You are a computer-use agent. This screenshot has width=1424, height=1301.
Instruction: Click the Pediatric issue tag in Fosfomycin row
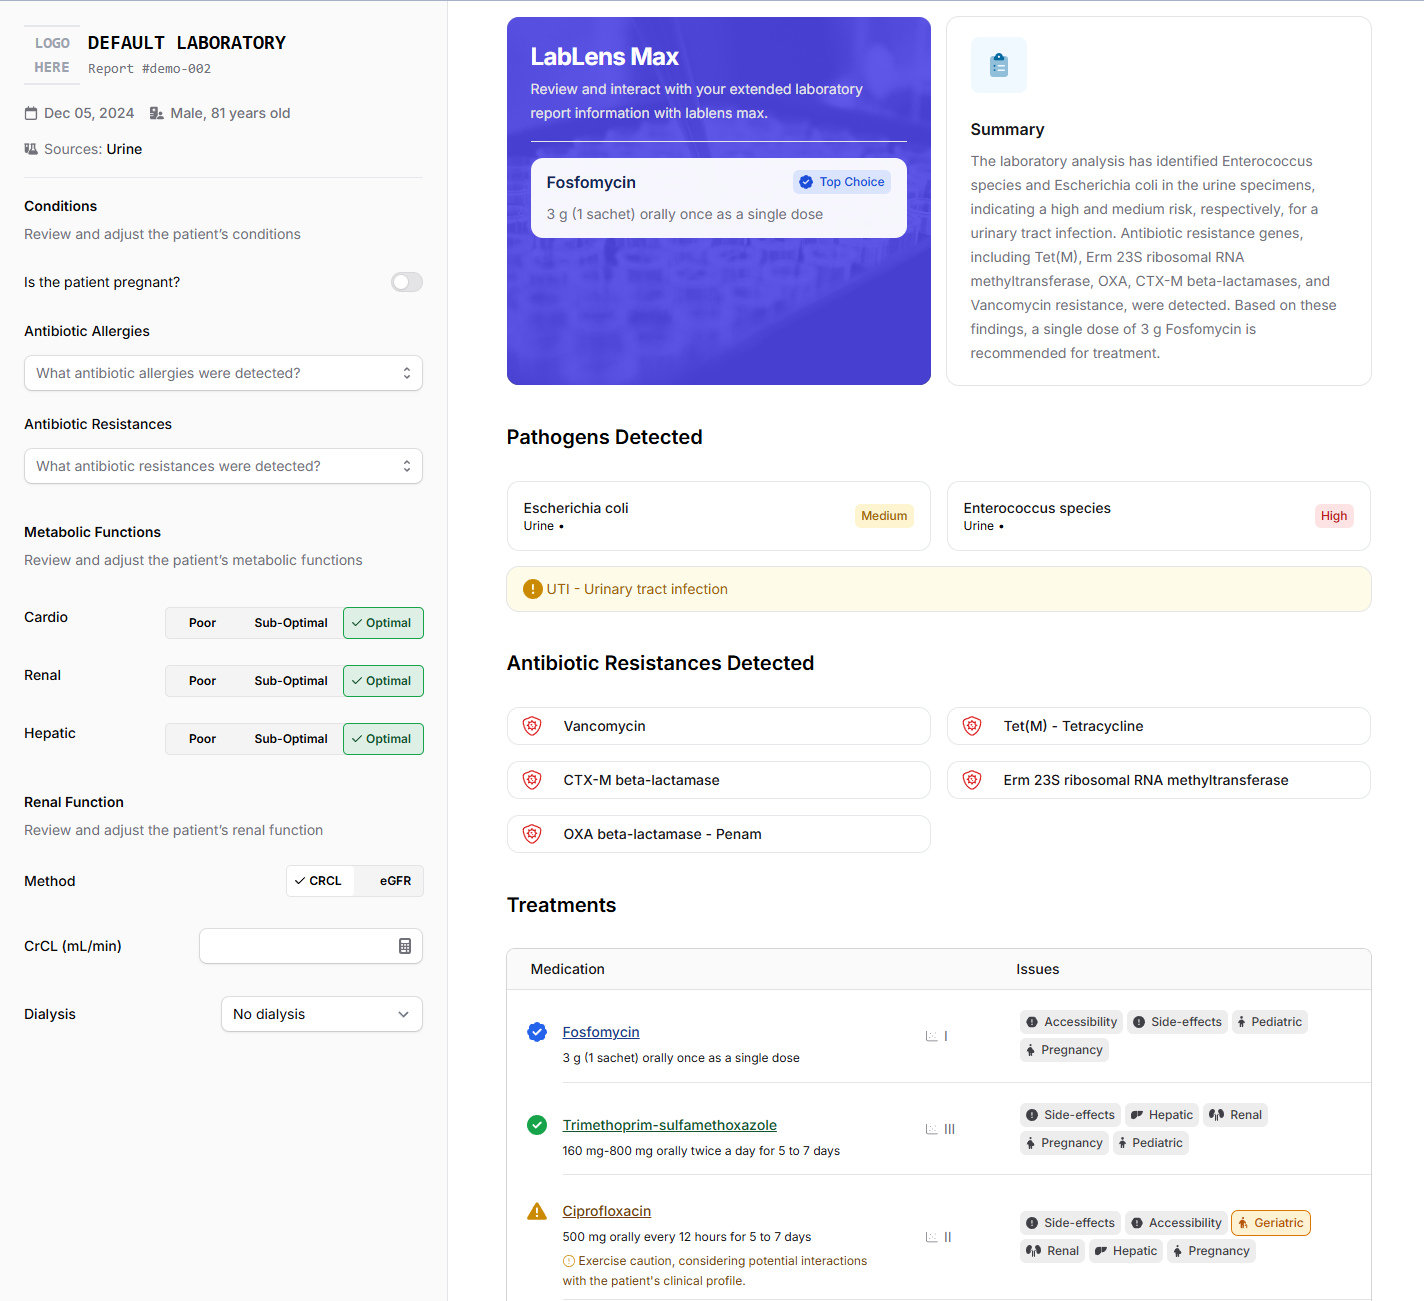(1269, 1022)
